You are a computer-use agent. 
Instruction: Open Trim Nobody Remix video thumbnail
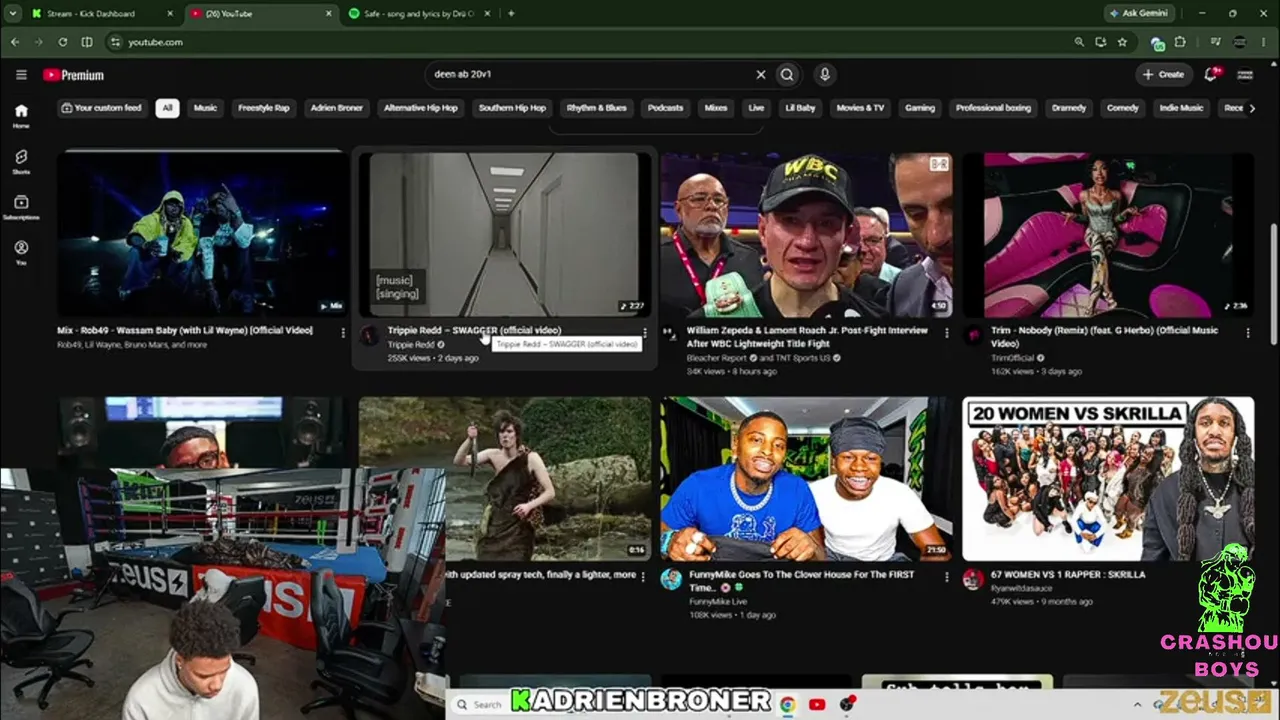coord(1108,234)
